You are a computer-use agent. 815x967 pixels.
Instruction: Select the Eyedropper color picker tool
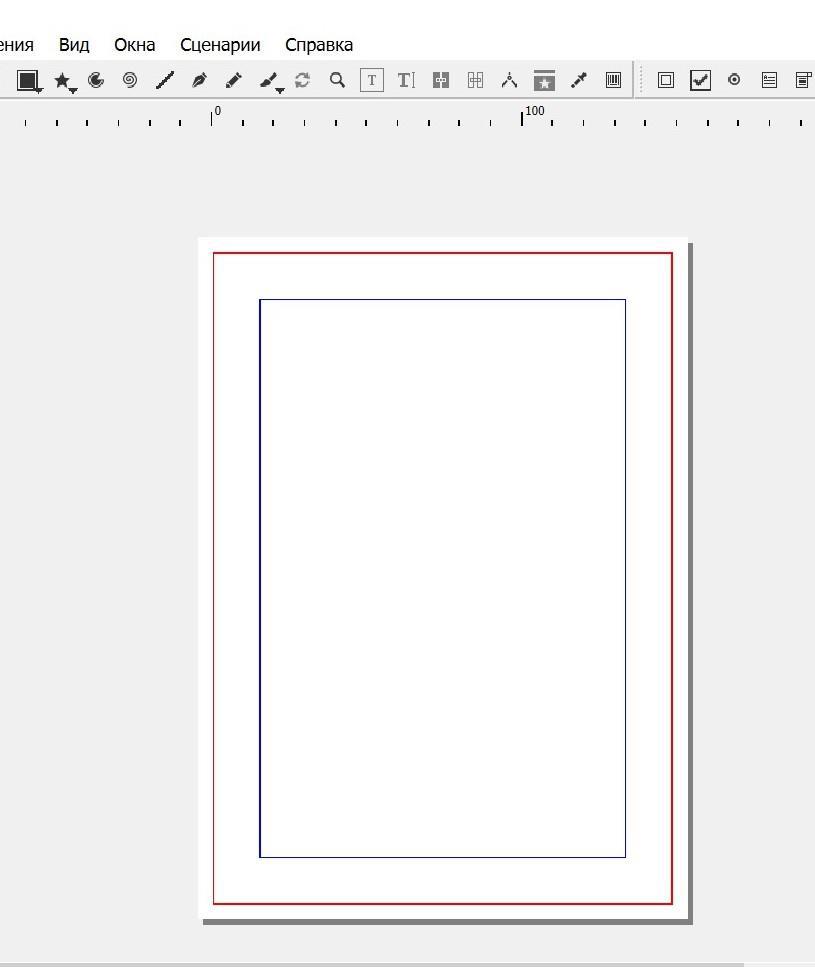click(x=579, y=80)
